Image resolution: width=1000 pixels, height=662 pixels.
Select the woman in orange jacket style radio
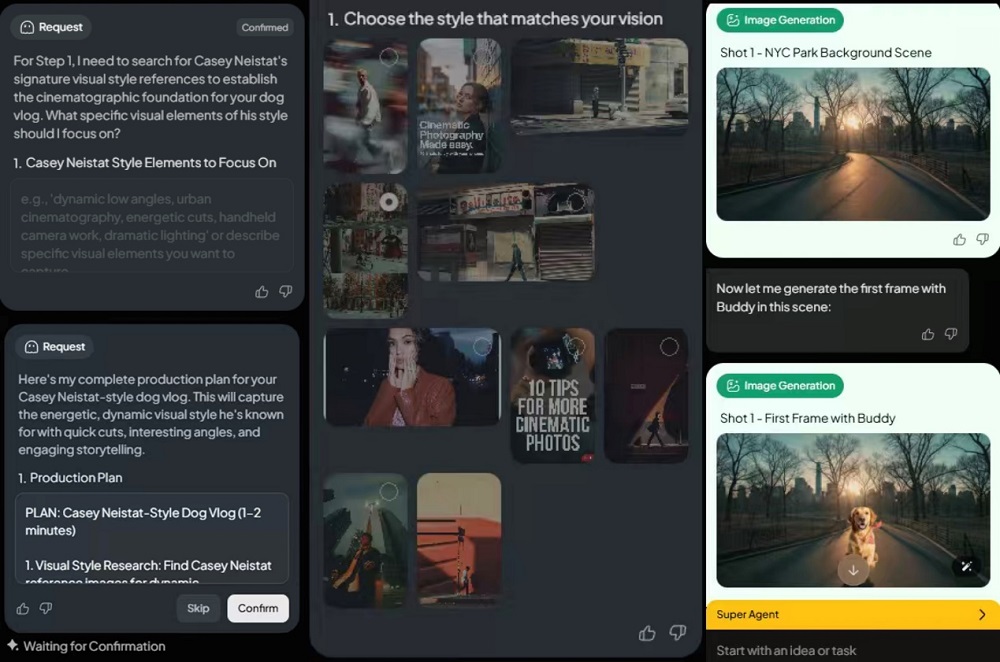(x=482, y=347)
